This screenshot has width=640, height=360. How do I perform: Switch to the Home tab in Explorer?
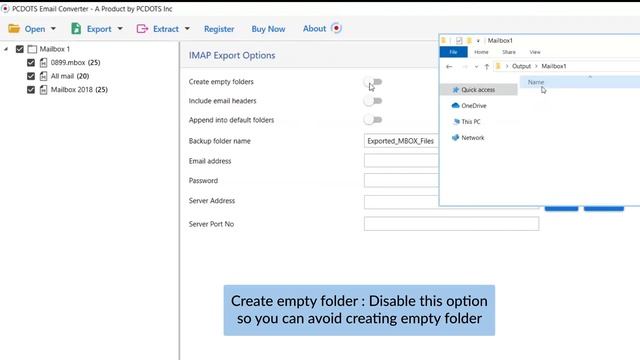[x=481, y=52]
